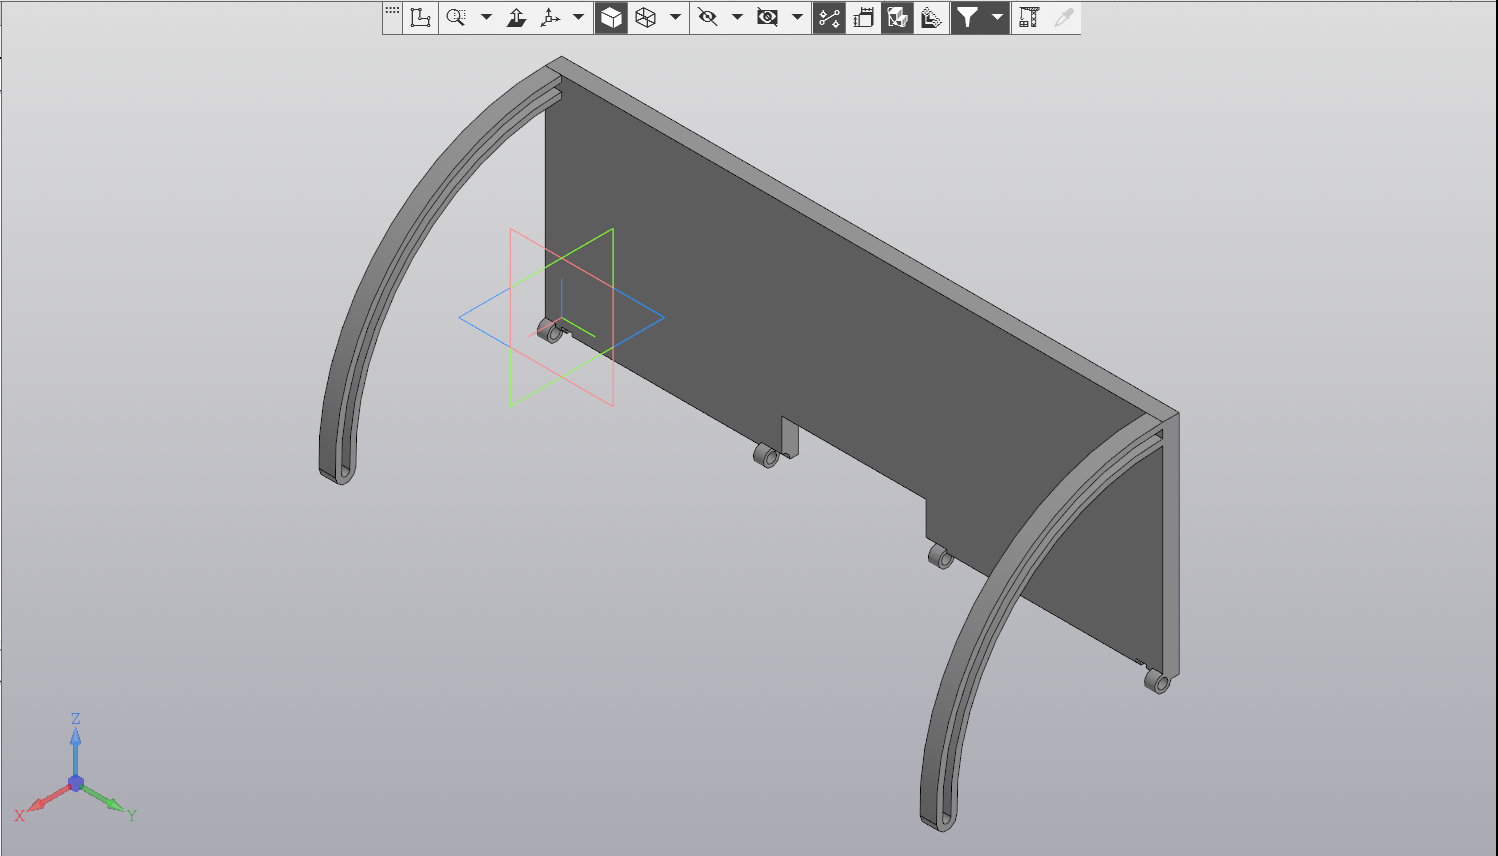Click the view orientation axes icon
This screenshot has width=1498, height=856.
[550, 18]
